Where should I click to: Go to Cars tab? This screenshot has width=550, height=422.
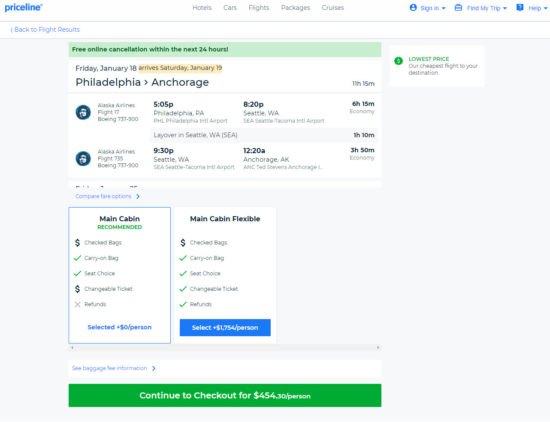coord(230,7)
